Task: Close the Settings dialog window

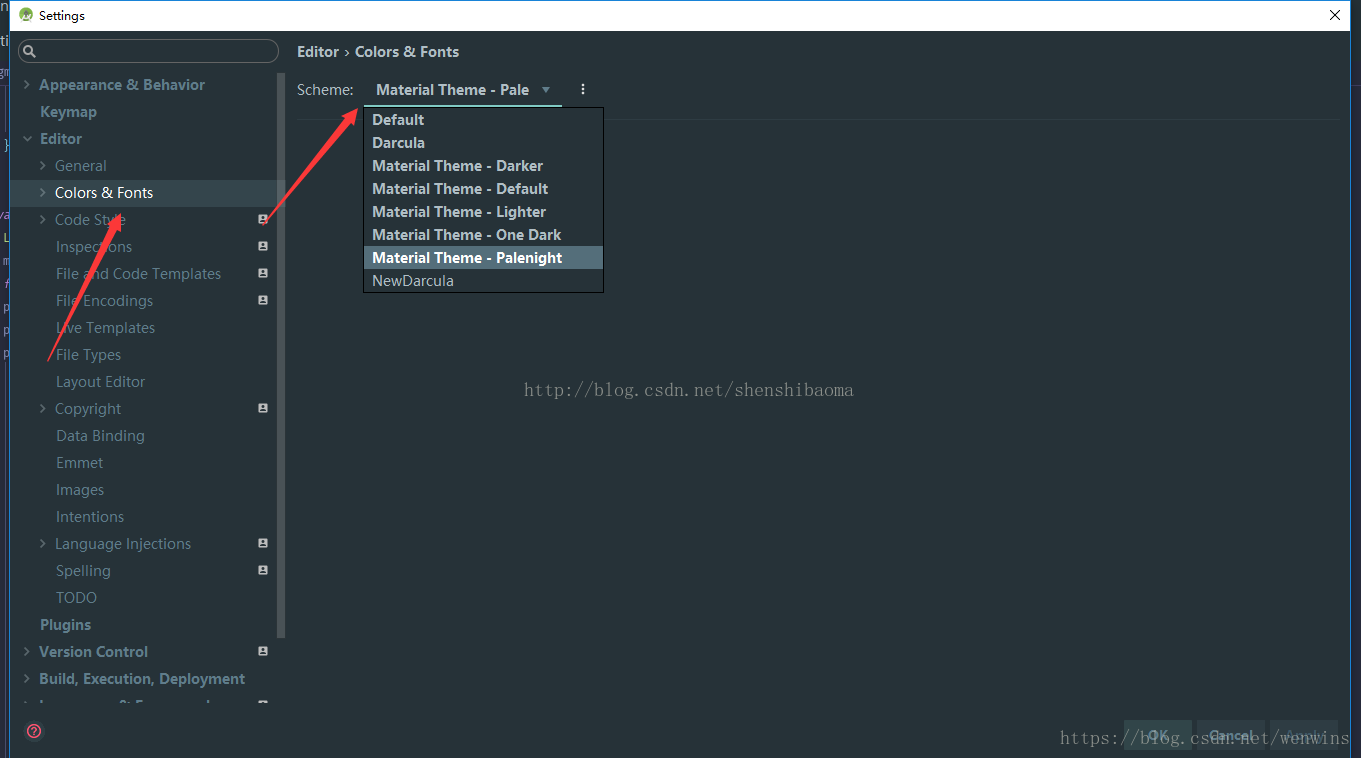Action: (1334, 15)
